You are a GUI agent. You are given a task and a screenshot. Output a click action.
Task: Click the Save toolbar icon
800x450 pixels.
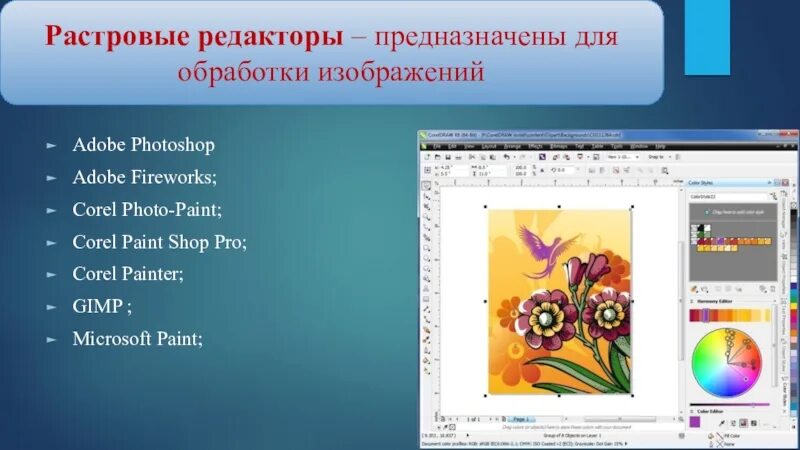(x=448, y=157)
